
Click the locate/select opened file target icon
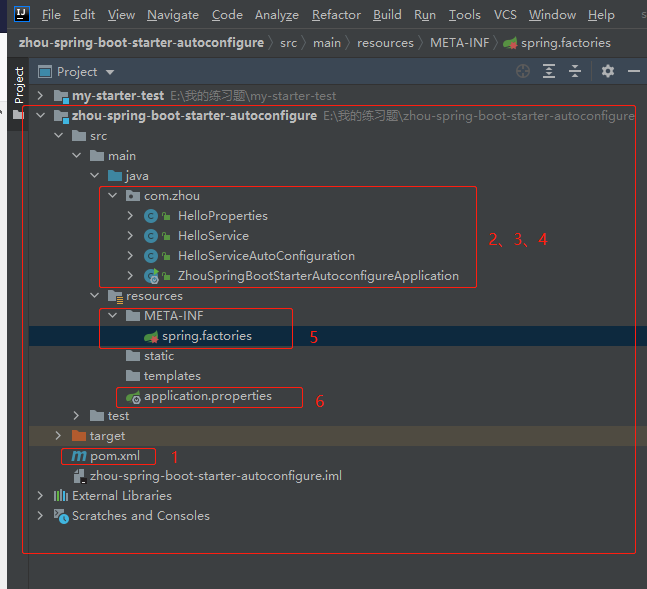coord(523,71)
